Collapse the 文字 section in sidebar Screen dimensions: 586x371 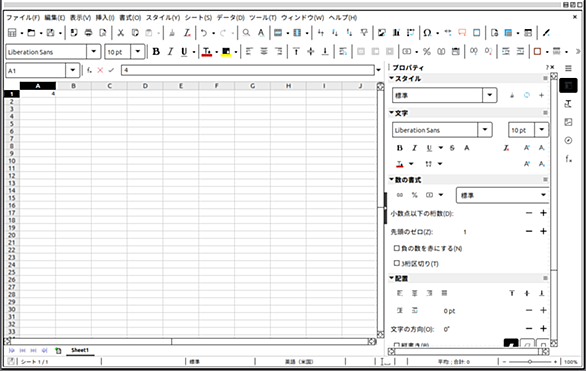pos(392,112)
